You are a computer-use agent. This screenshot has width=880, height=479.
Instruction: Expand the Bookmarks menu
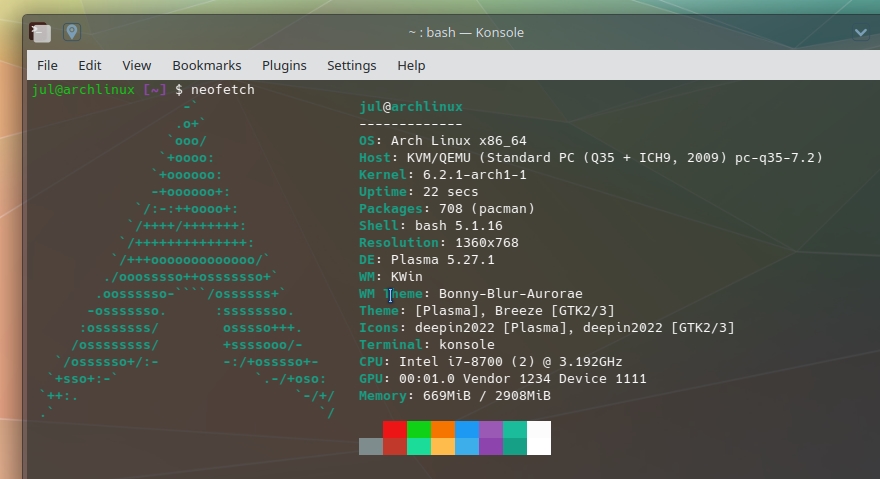207,65
